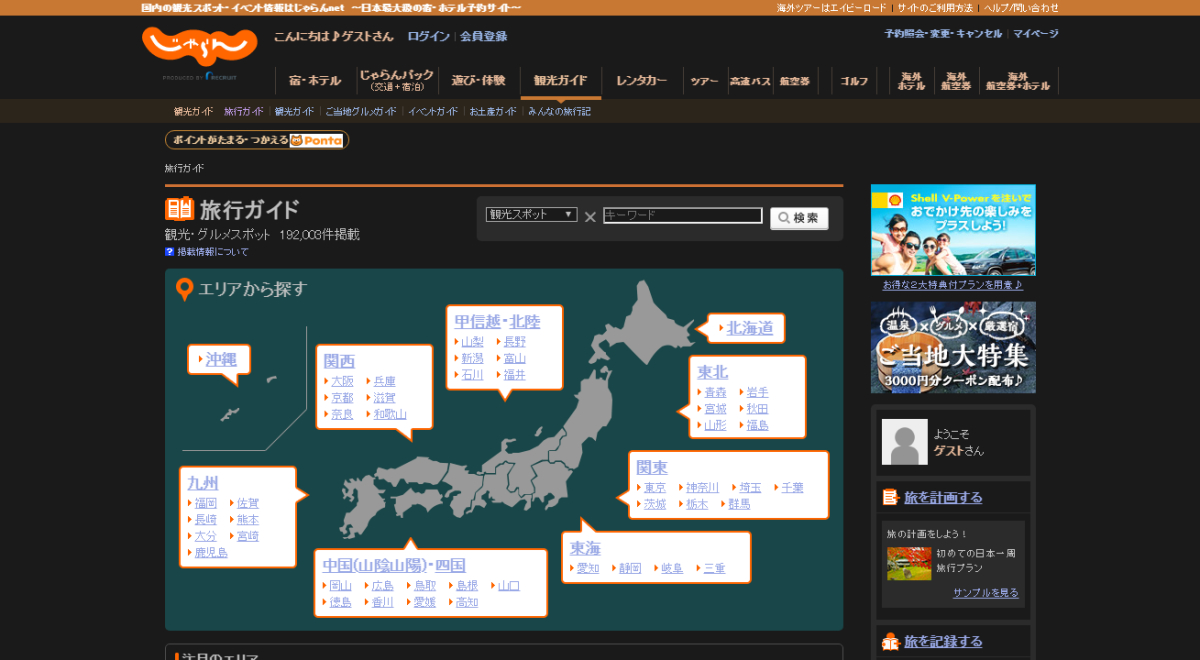Select お土産ガイド in the sub navigation
Viewport: 1200px width, 660px height.
[493, 112]
